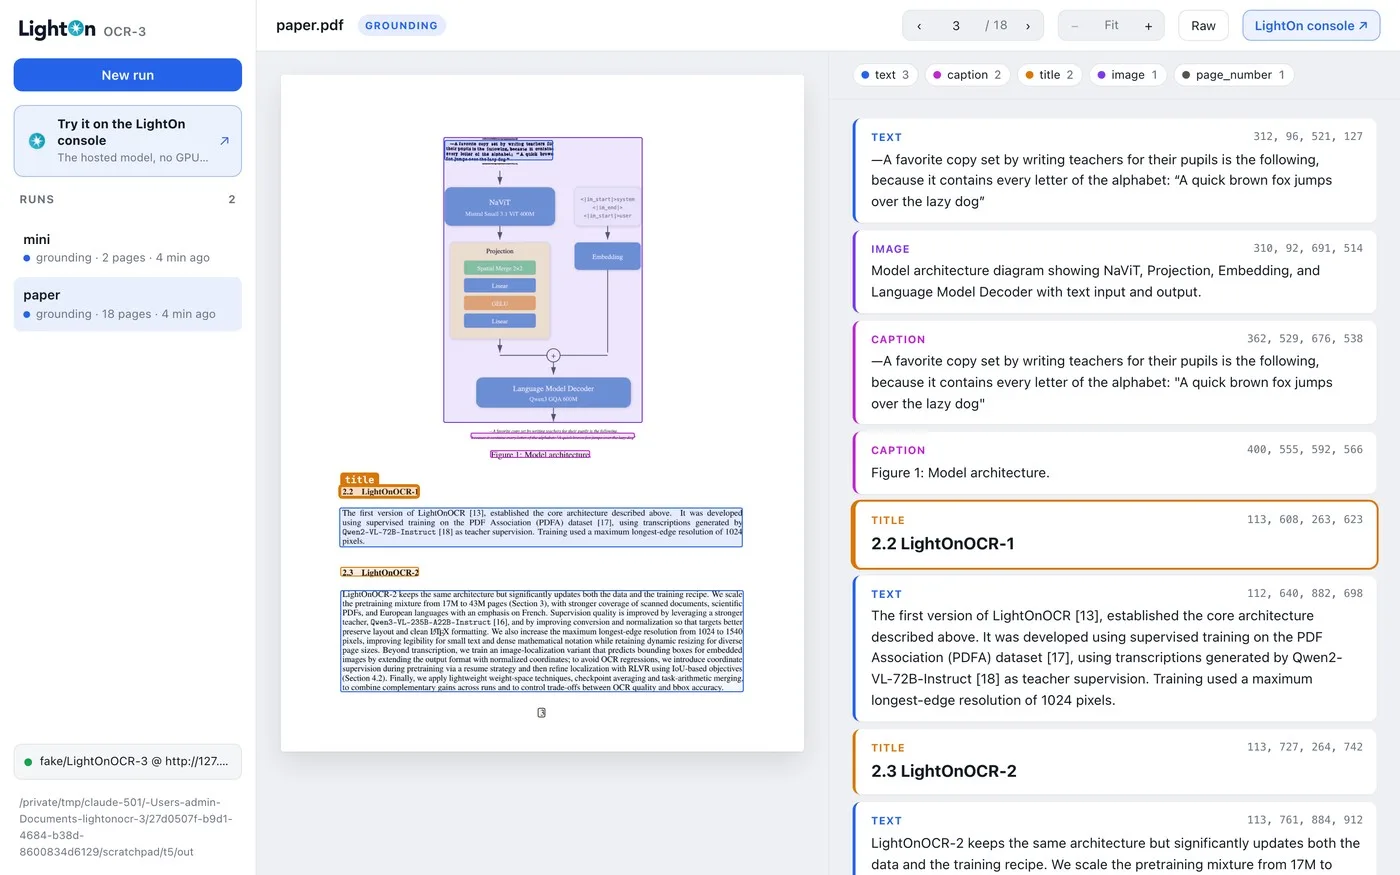Toggle the title filter chip
The height and width of the screenshot is (875, 1400).
point(1050,75)
